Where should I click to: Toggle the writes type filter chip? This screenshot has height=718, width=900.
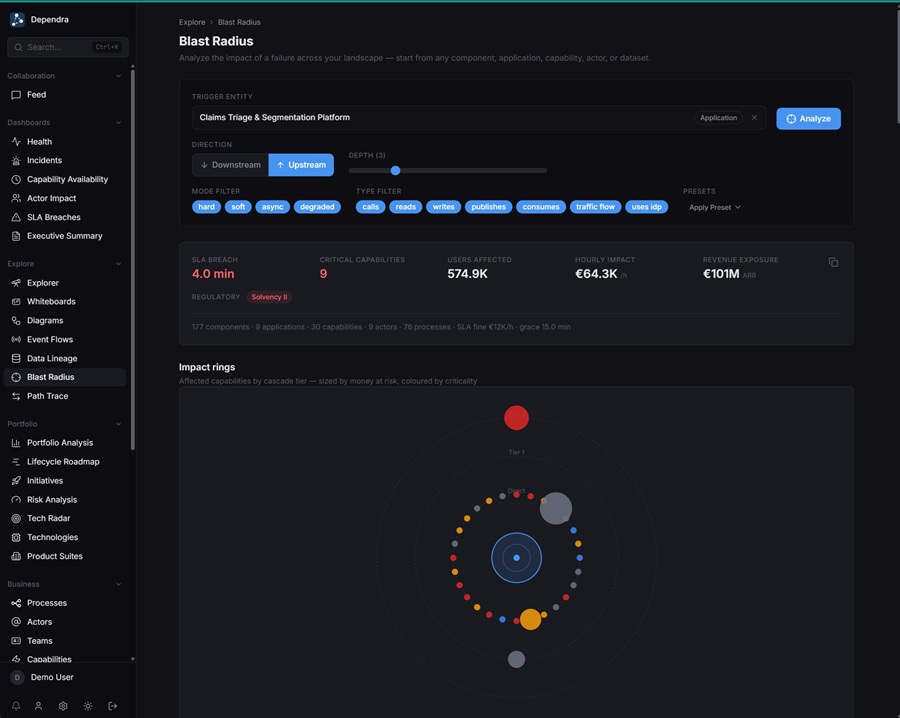443,207
